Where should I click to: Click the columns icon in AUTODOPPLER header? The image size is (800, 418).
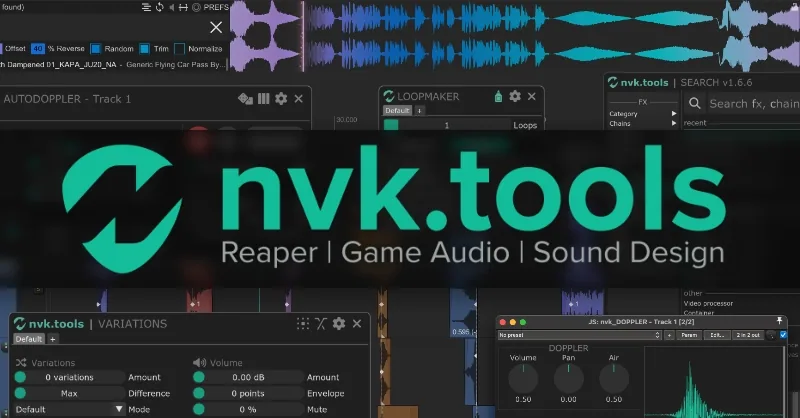point(263,99)
